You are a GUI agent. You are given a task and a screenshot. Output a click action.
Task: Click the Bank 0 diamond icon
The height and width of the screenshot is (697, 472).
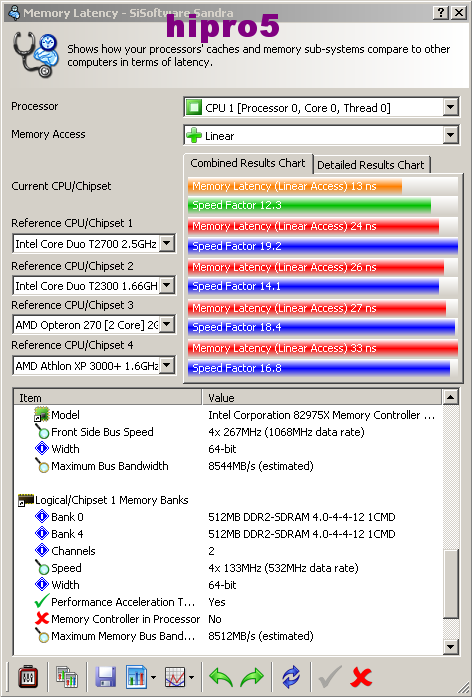click(42, 517)
